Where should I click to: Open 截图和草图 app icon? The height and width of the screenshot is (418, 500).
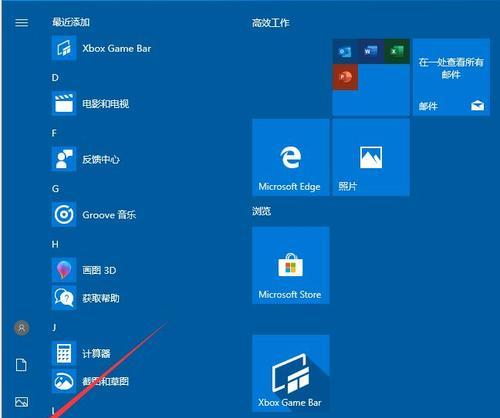pos(64,381)
